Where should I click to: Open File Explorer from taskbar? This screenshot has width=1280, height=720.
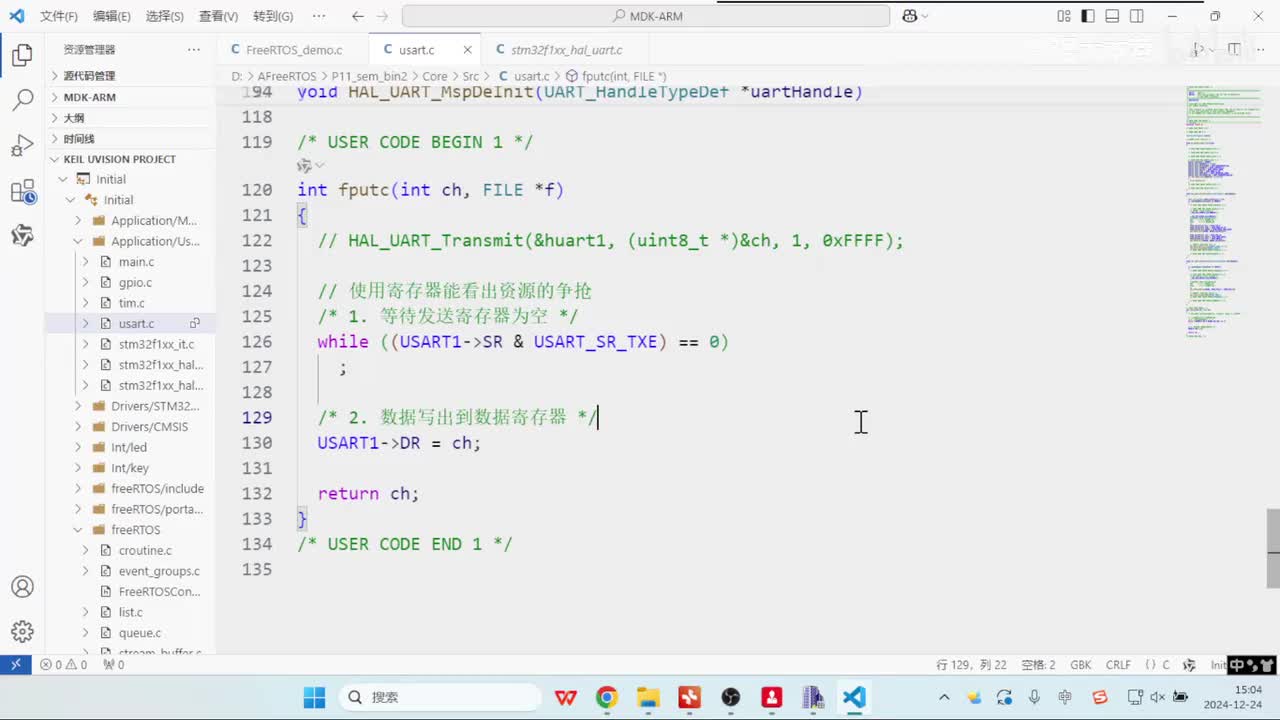click(x=648, y=697)
